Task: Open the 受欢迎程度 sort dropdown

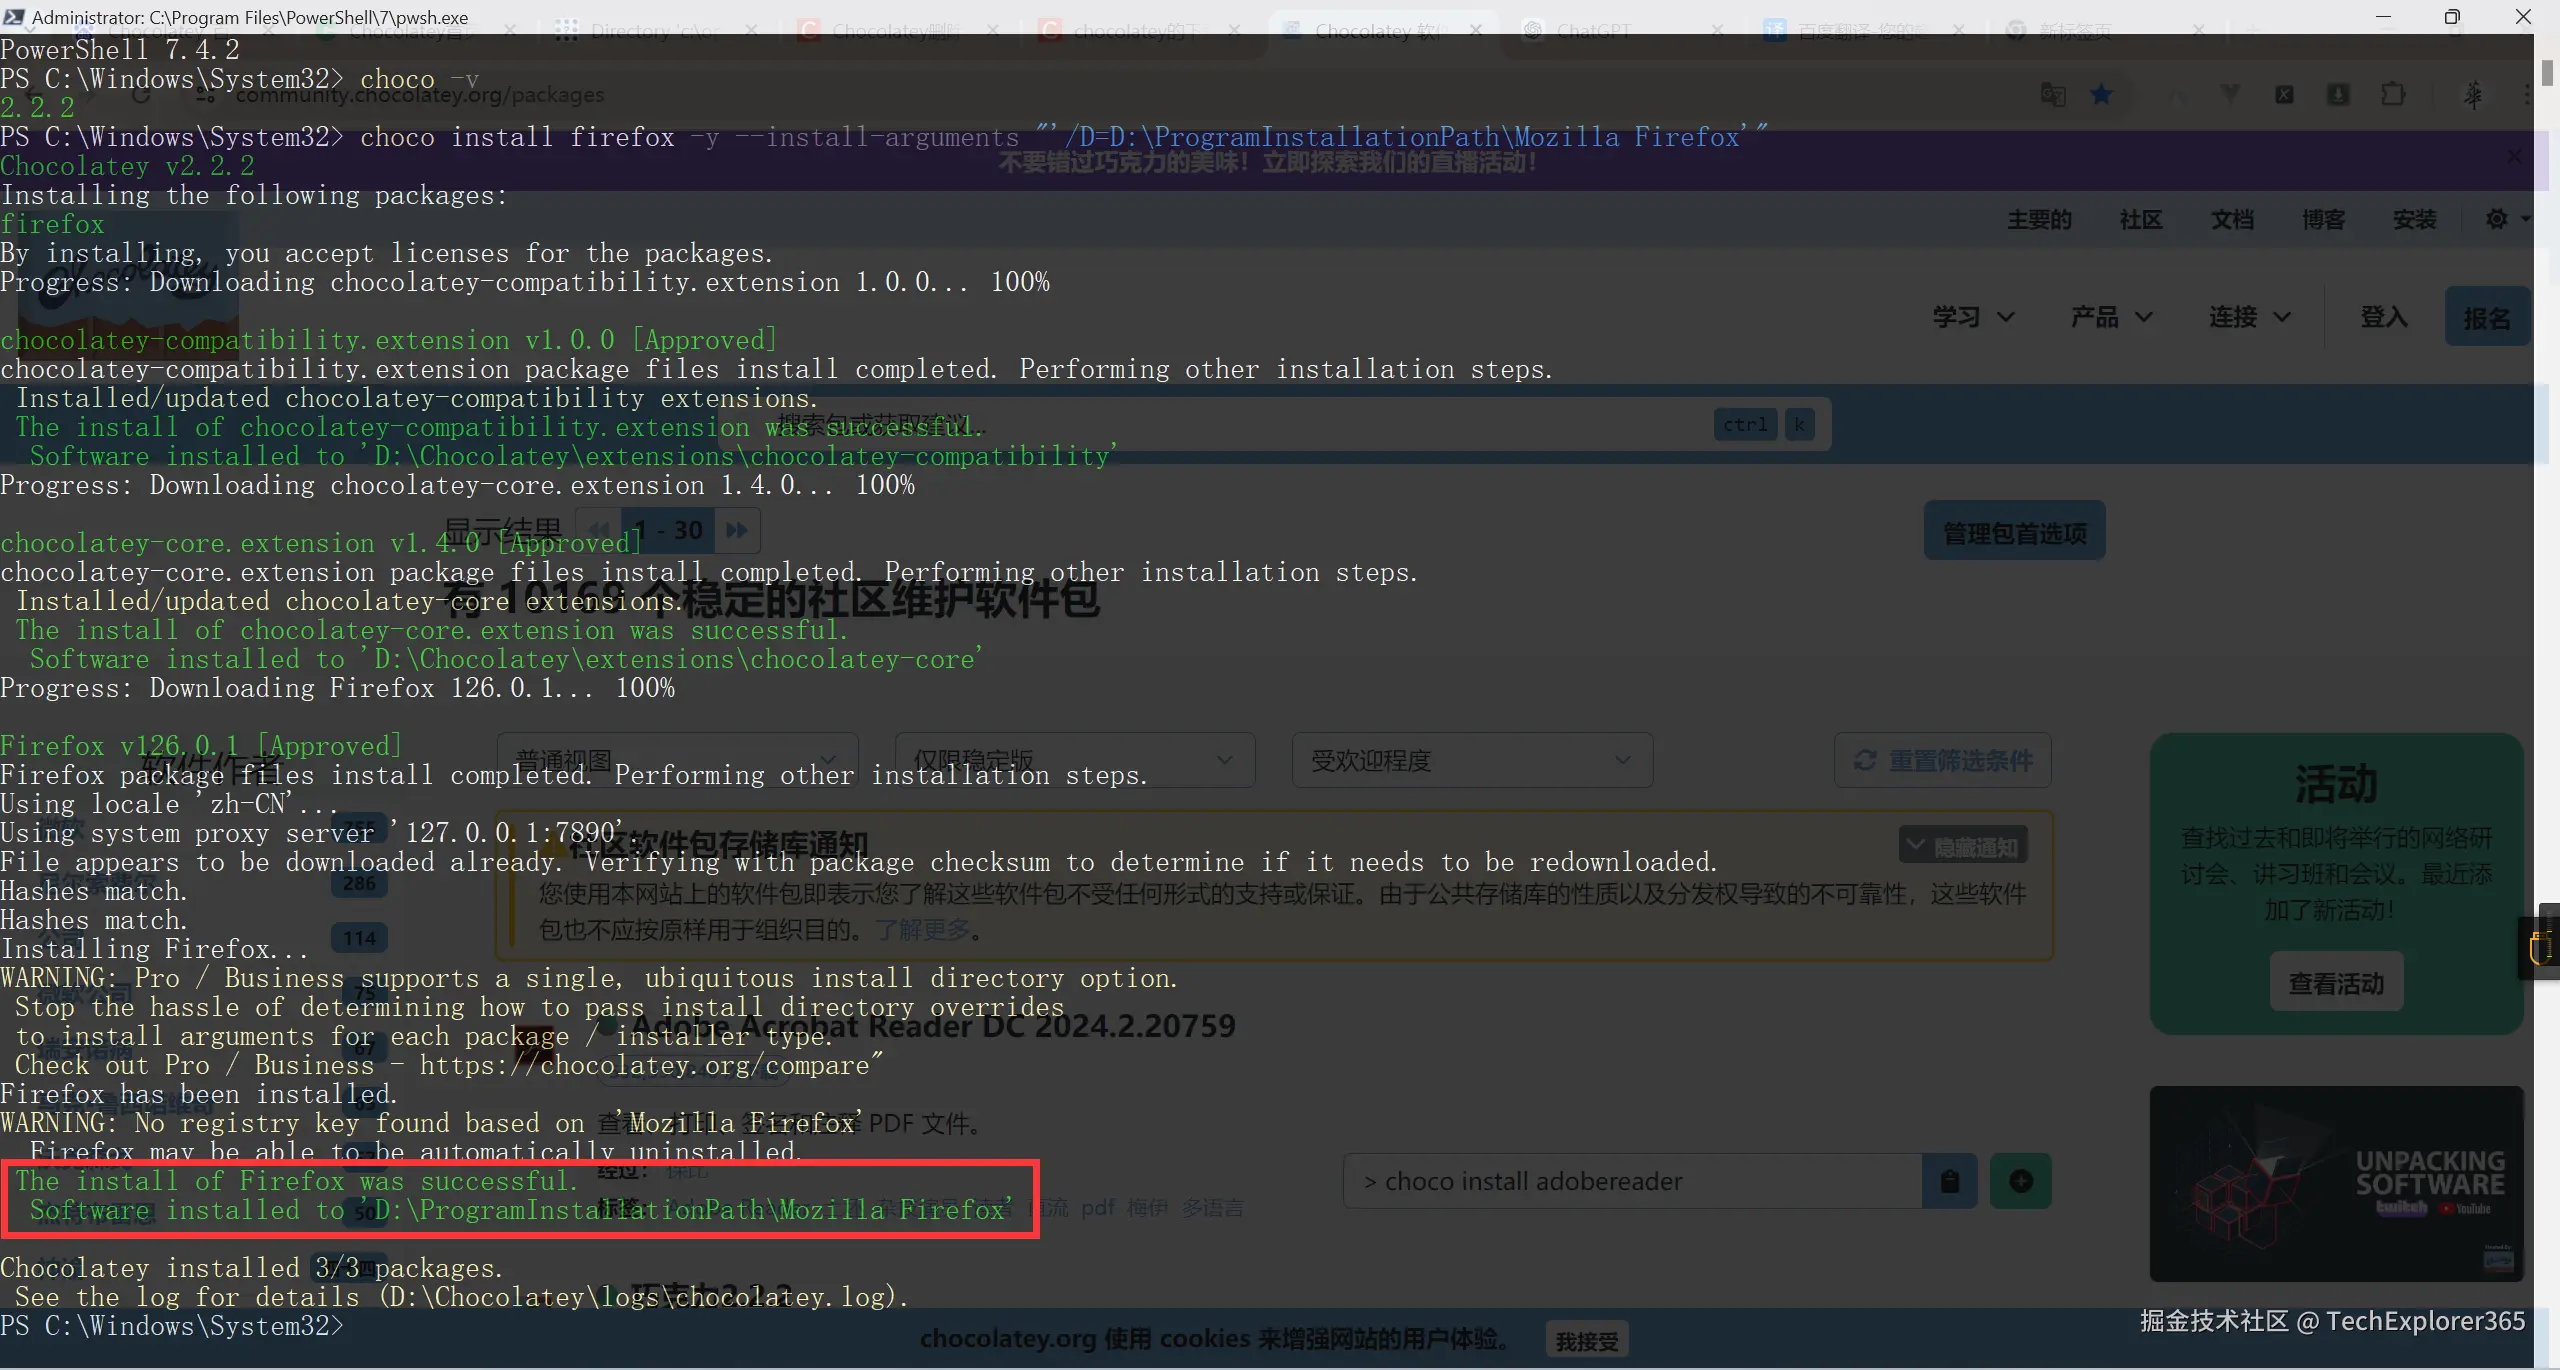Action: pyautogui.click(x=1471, y=760)
